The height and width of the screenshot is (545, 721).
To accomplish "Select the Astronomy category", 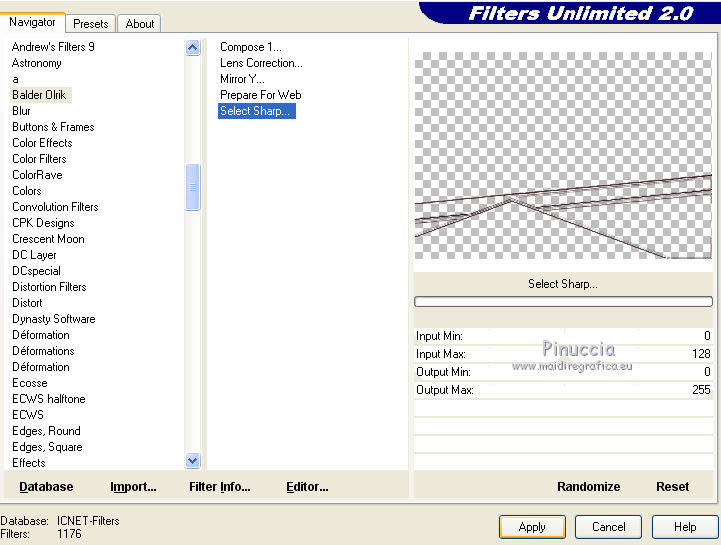I will pyautogui.click(x=36, y=63).
